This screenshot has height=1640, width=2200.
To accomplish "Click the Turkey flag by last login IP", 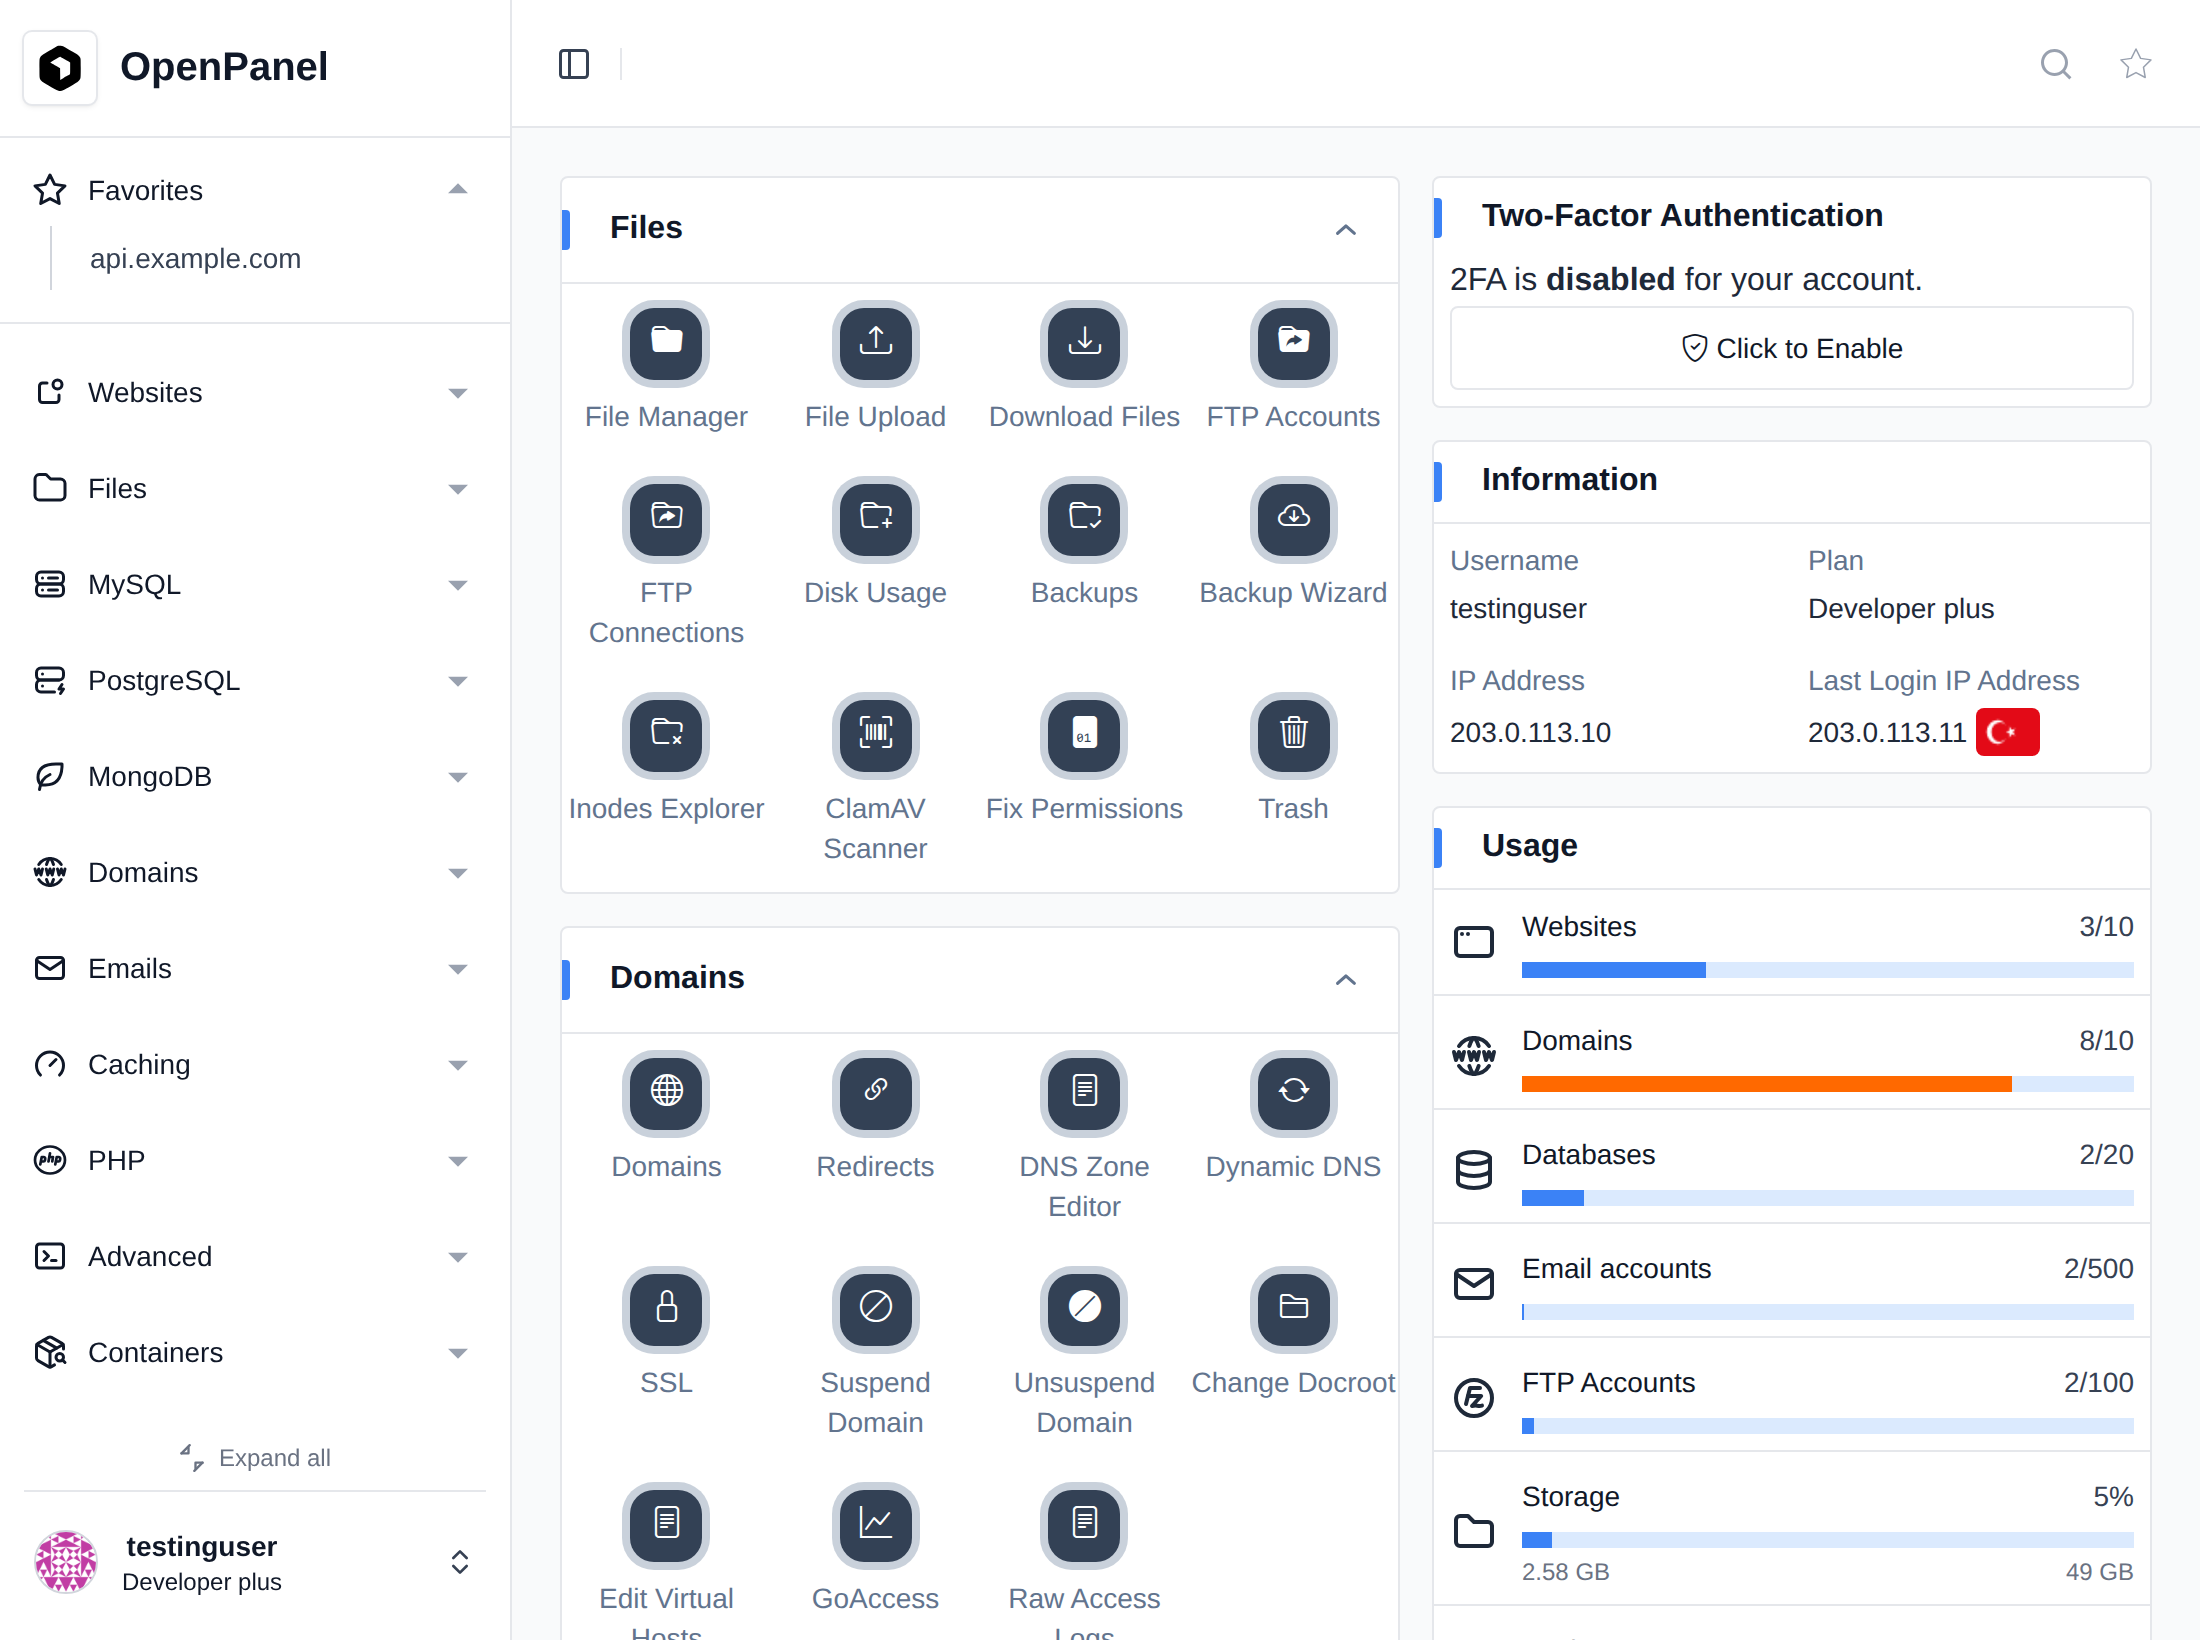I will pyautogui.click(x=2007, y=732).
